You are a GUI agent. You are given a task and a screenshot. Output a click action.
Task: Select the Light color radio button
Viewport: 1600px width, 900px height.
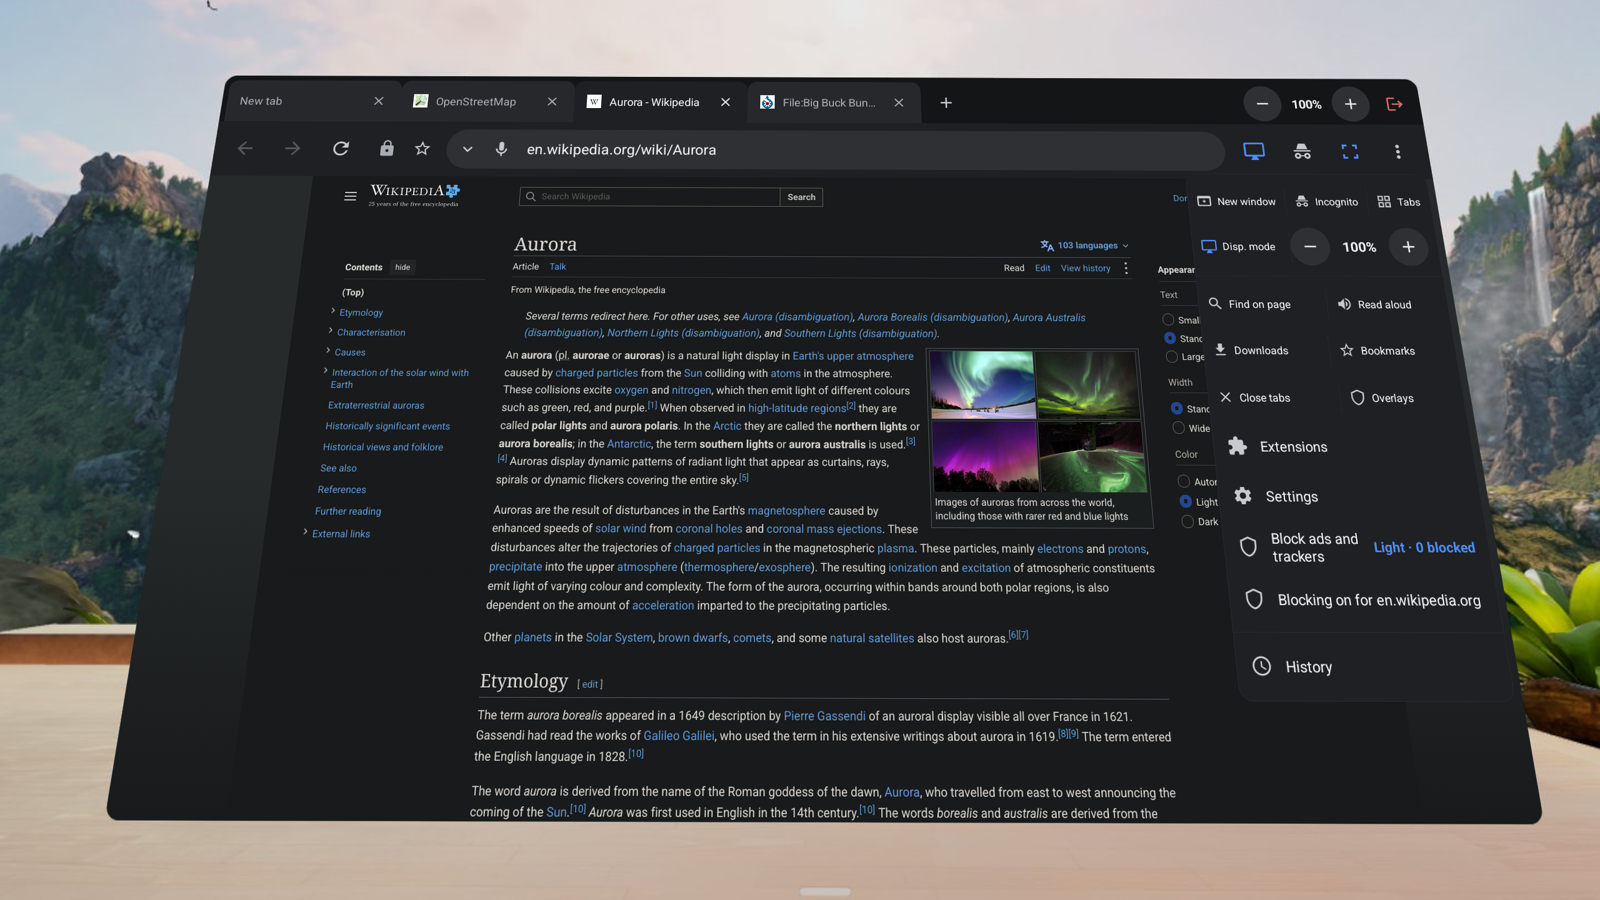click(x=1185, y=501)
